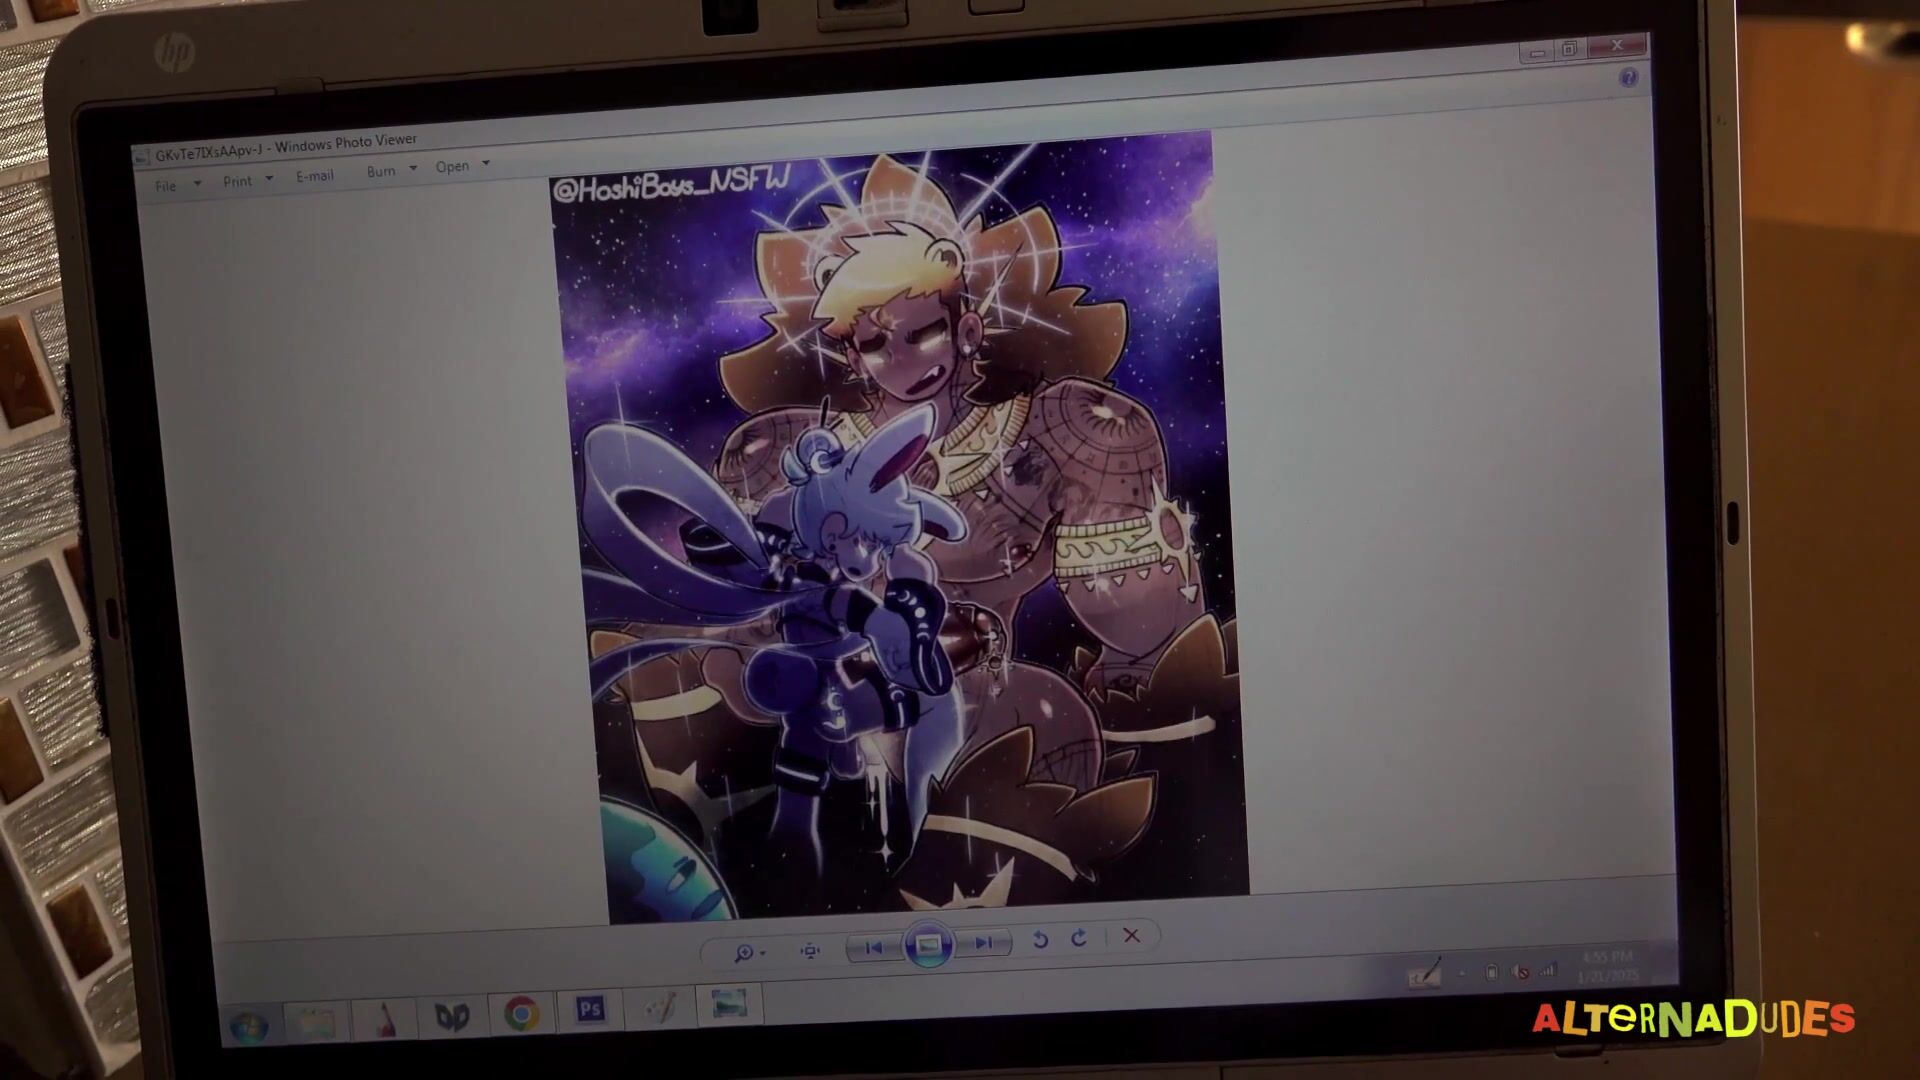
Task: Open the Photo Viewer help icon
Action: click(1628, 78)
